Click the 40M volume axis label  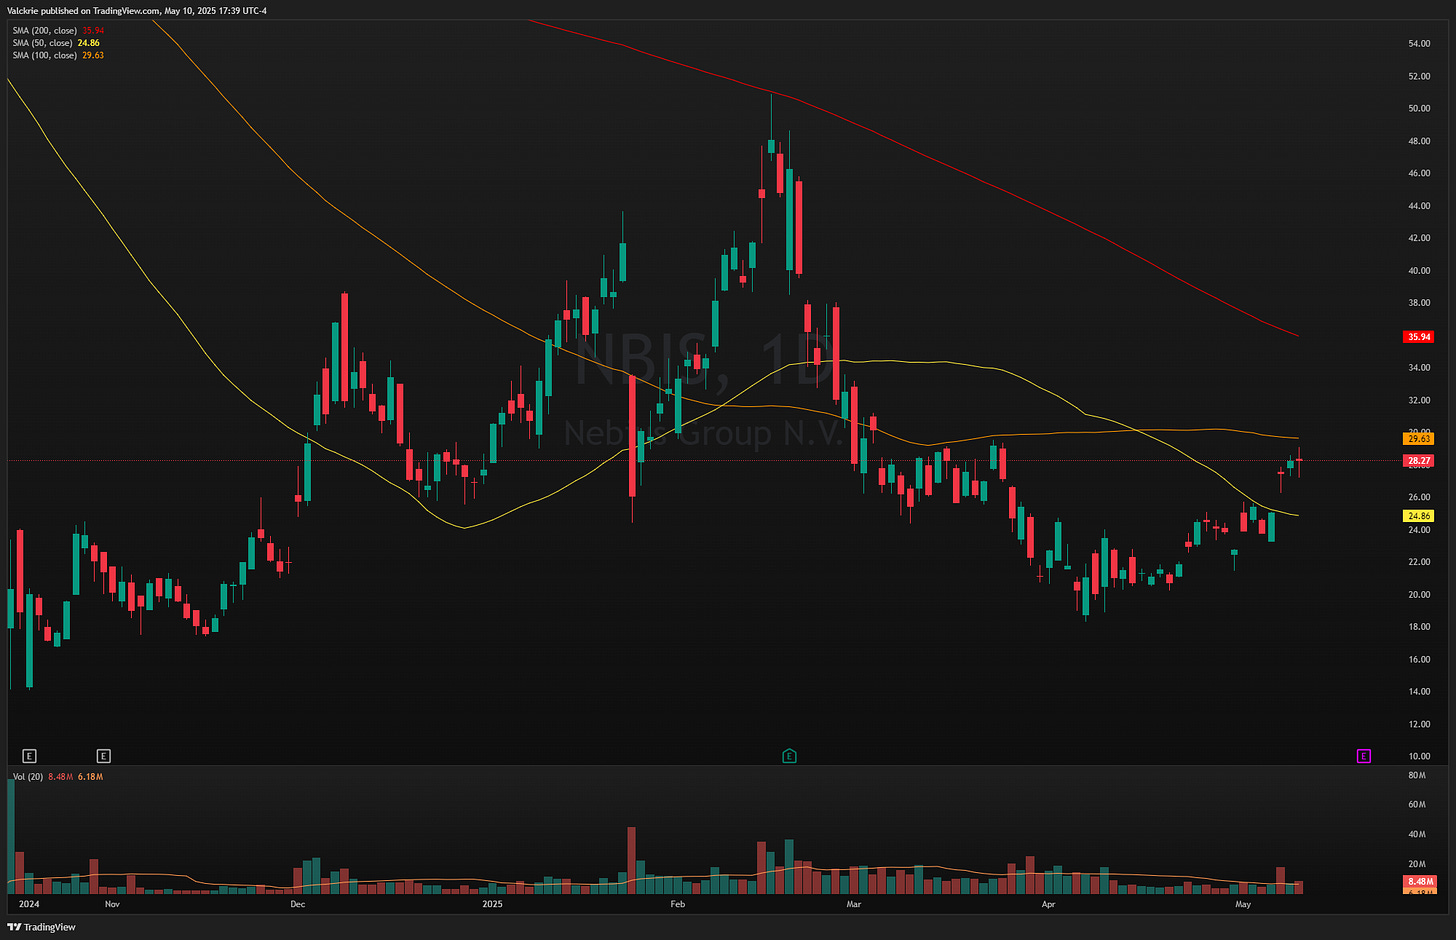[1417, 835]
